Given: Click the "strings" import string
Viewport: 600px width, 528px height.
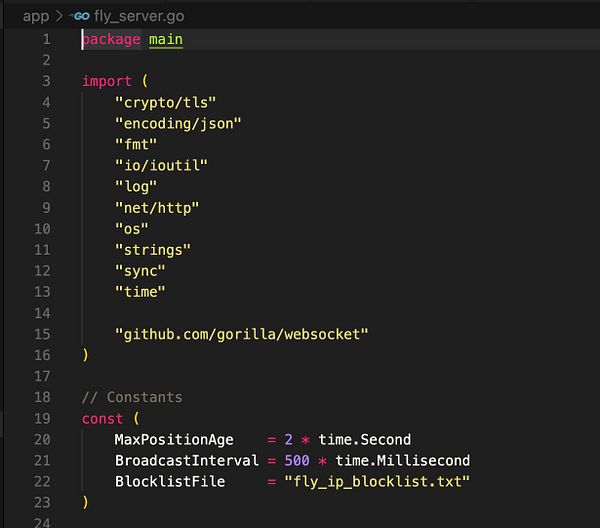Looking at the screenshot, I should tap(153, 250).
